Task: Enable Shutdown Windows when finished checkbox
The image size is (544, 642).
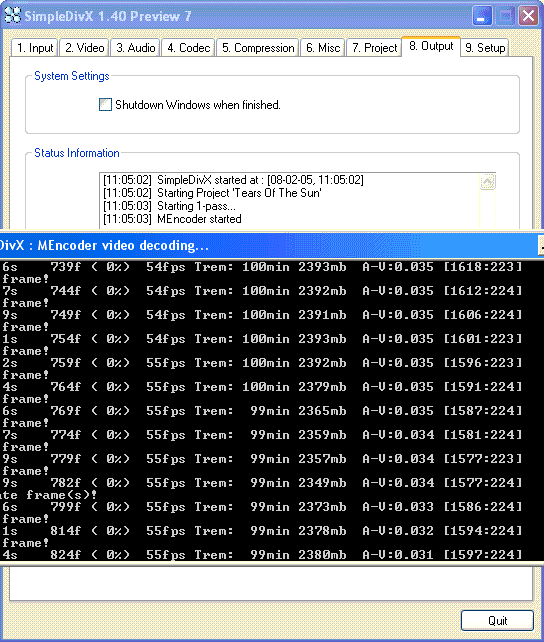Action: (x=105, y=105)
